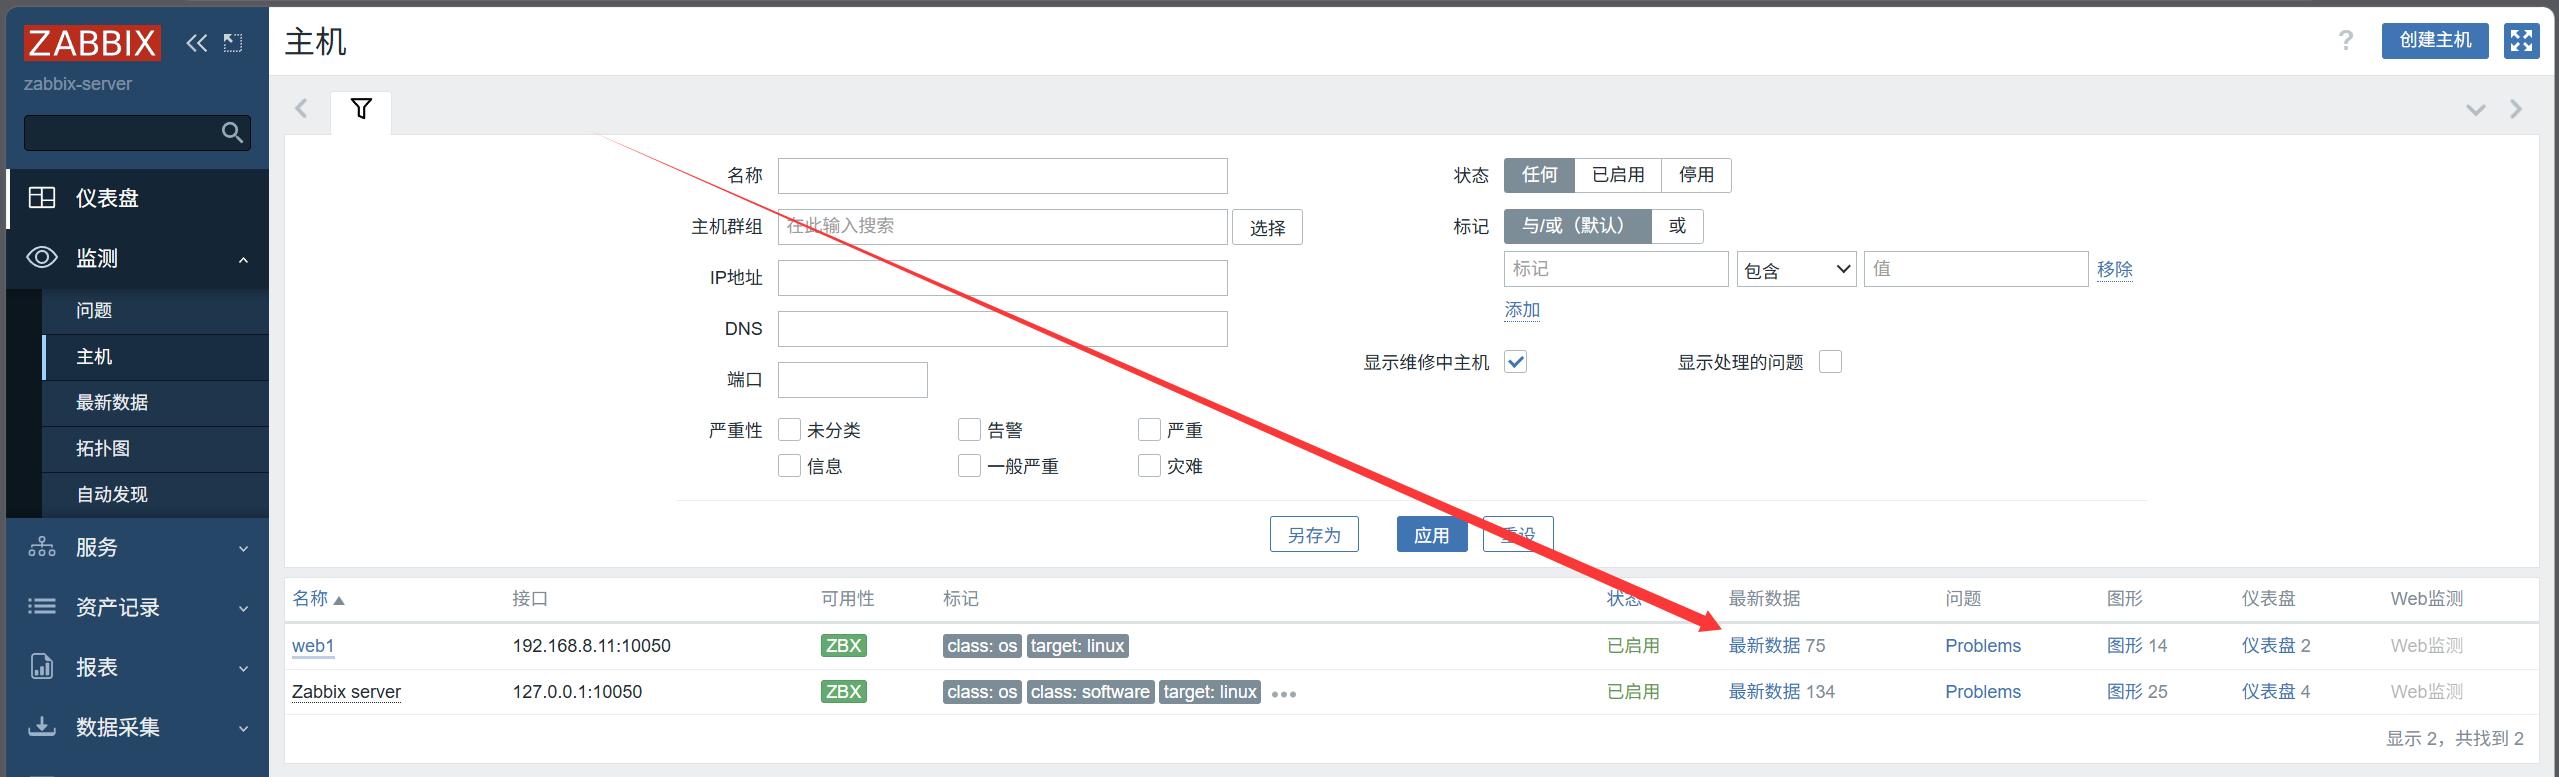Open Problems link for Zabbix server

[x=1983, y=692]
